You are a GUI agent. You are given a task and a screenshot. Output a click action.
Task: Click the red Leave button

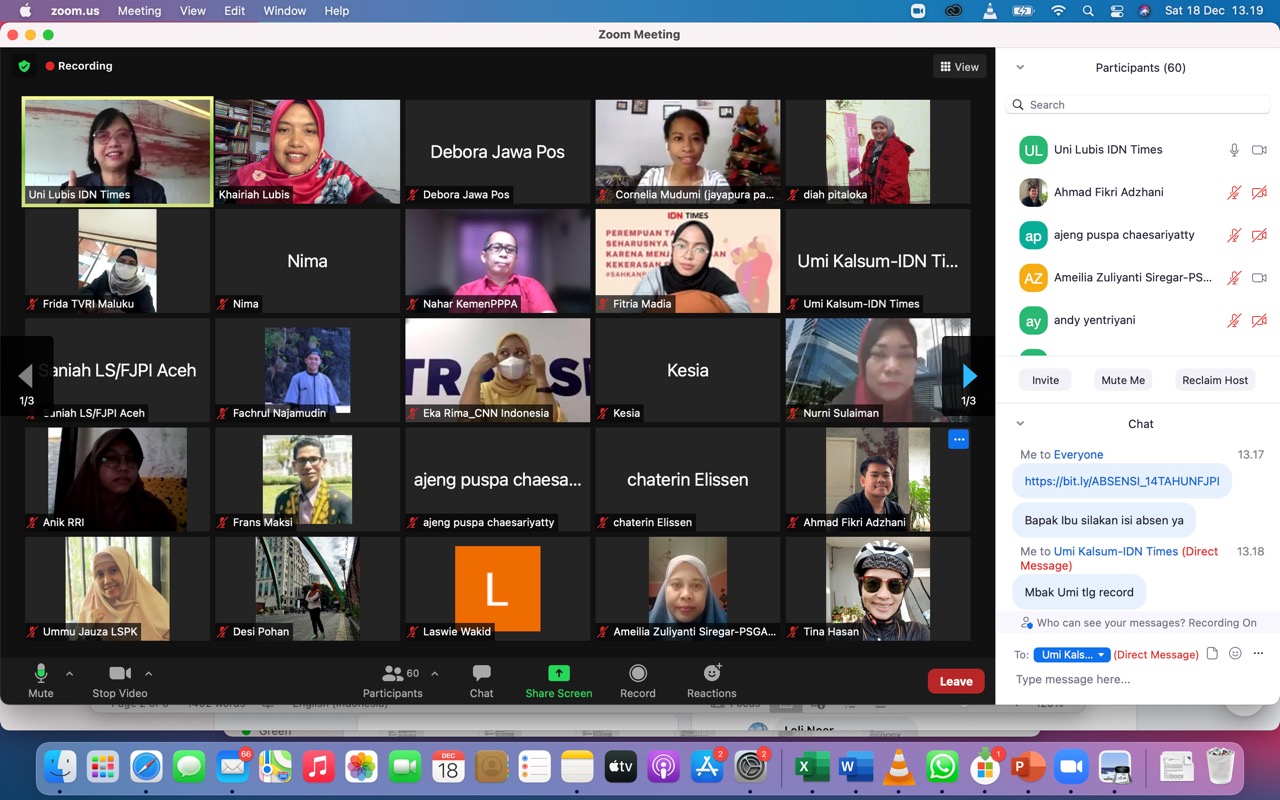click(x=955, y=681)
